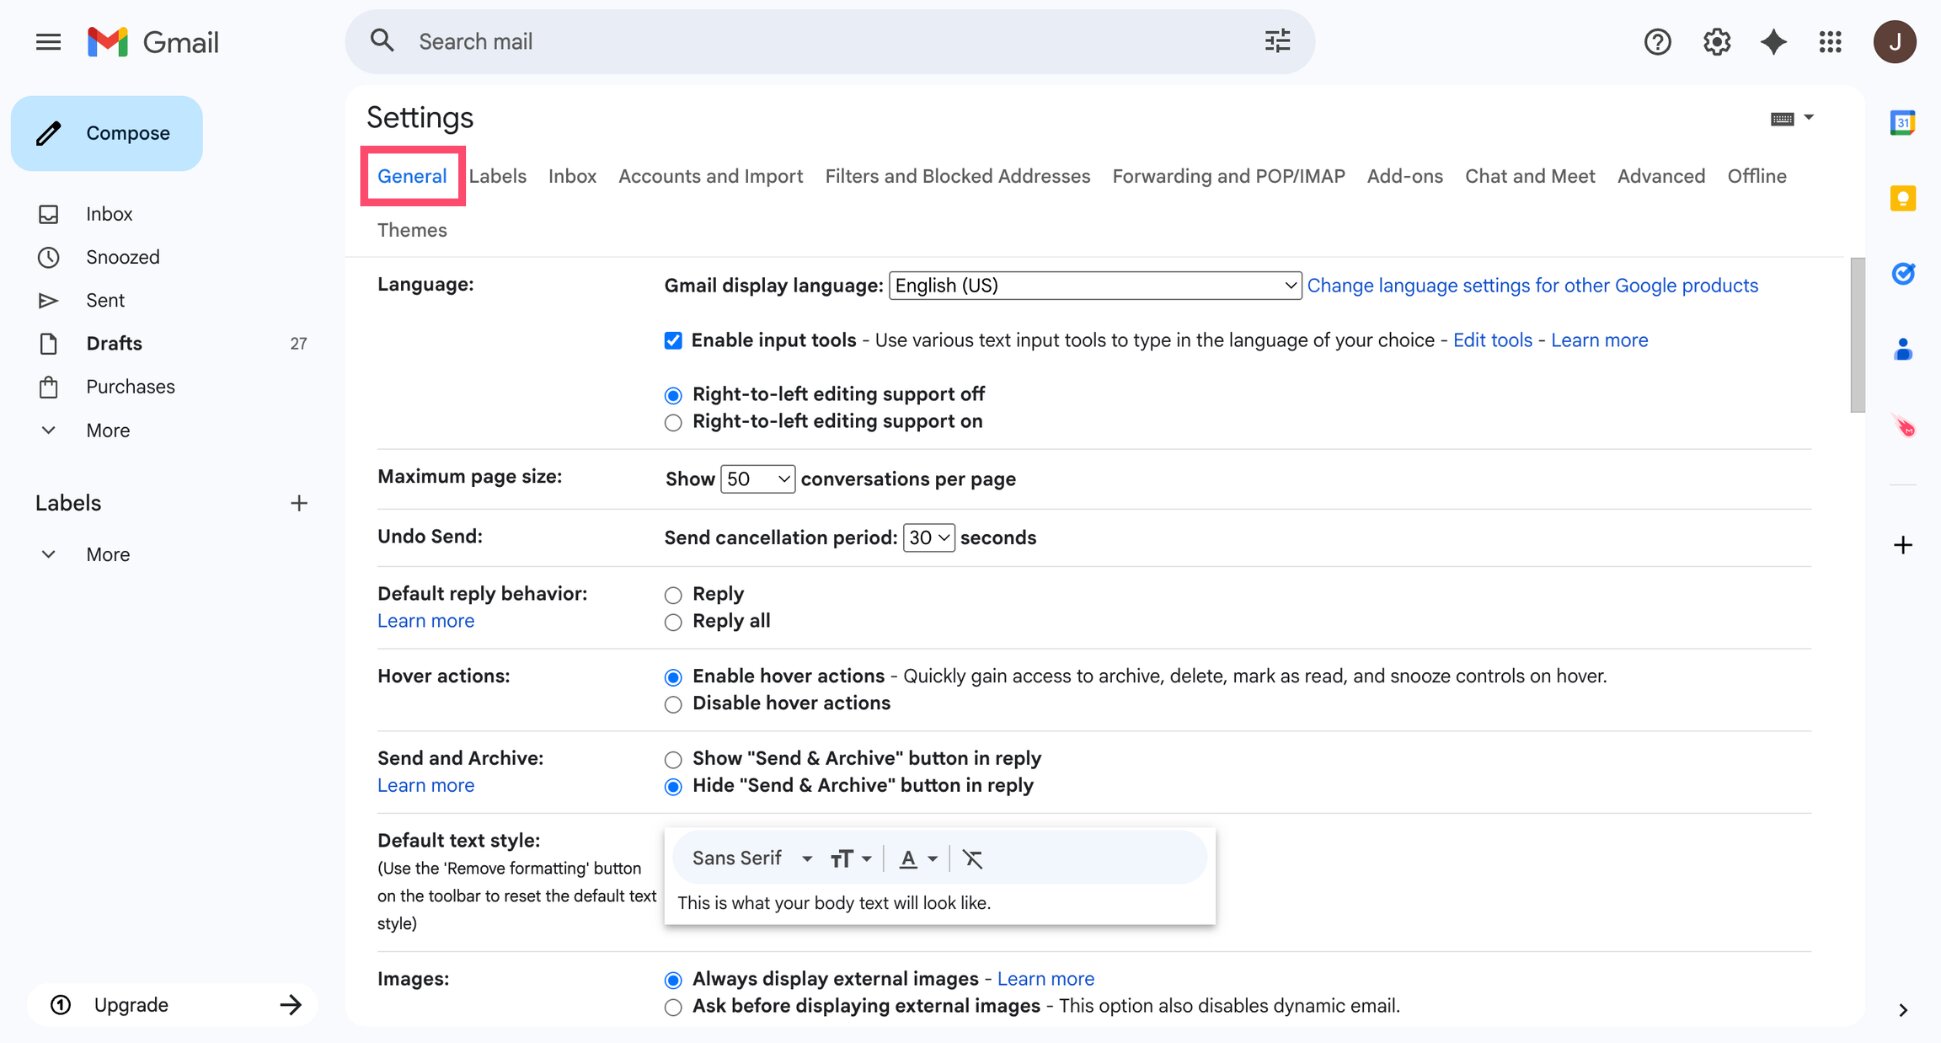The image size is (1941, 1043).
Task: Switch to Filters and Blocked Addresses tab
Action: [x=957, y=176]
